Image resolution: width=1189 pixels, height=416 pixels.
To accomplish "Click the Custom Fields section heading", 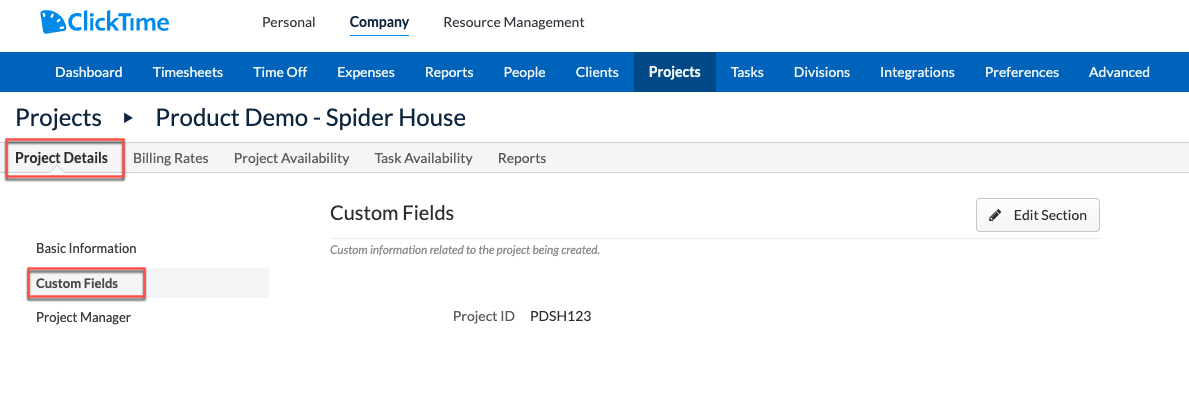I will coord(392,214).
